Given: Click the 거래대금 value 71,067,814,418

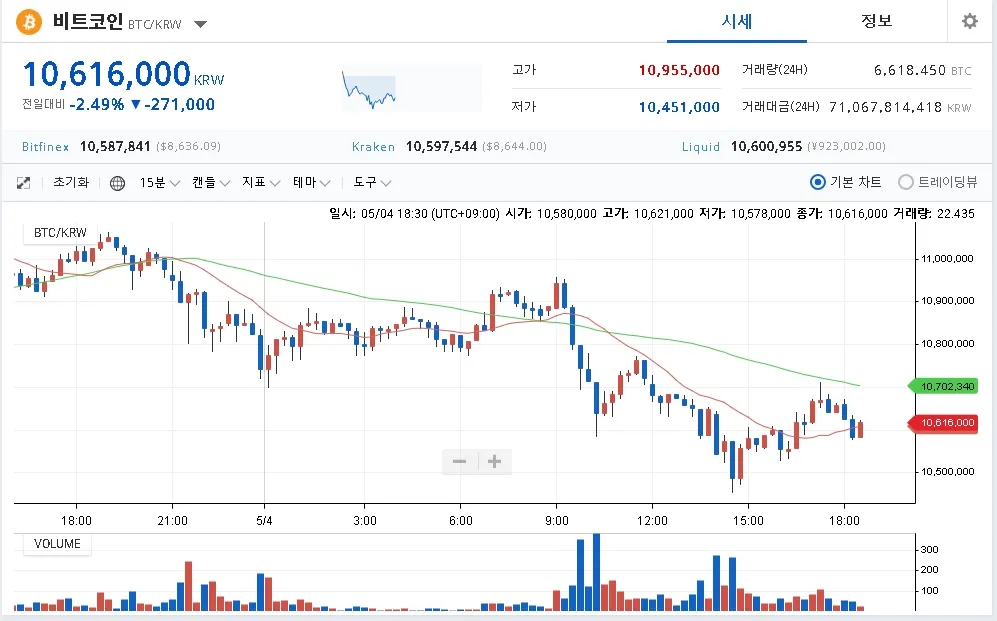Looking at the screenshot, I should 886,107.
